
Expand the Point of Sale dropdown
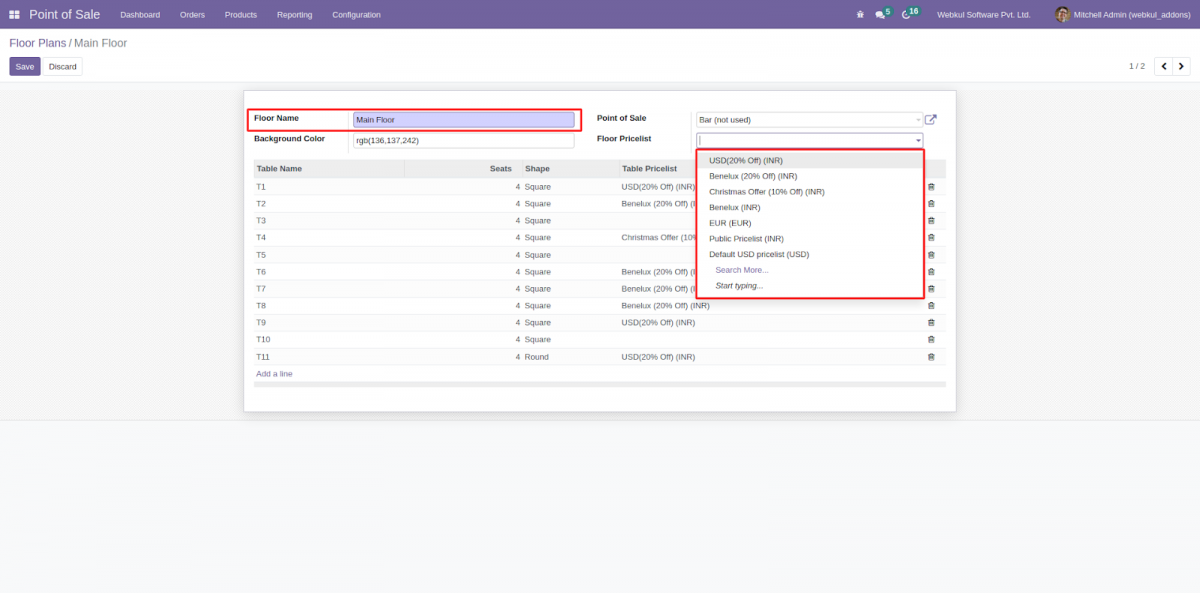[918, 118]
